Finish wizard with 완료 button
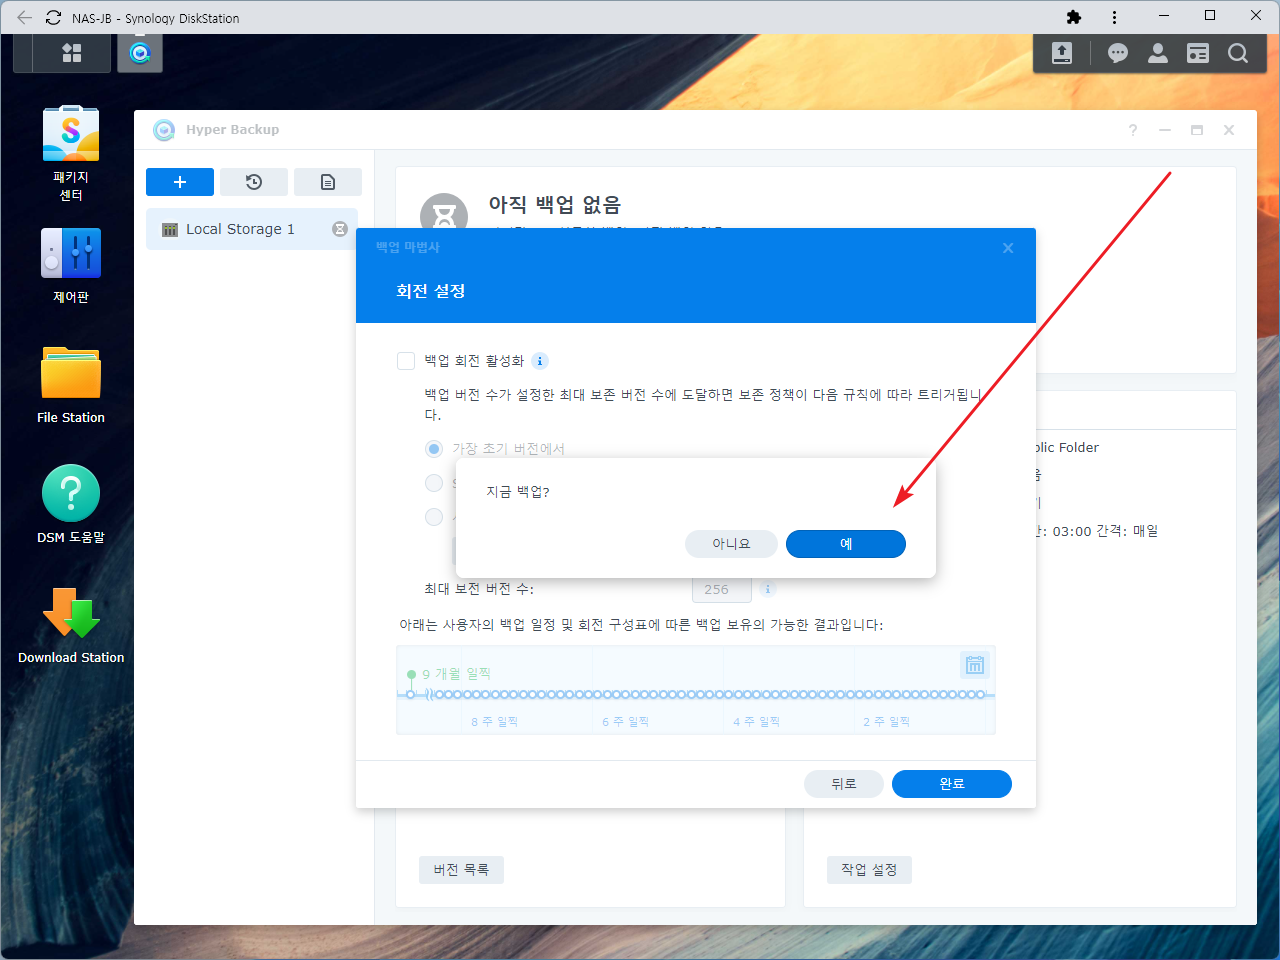 [x=952, y=784]
